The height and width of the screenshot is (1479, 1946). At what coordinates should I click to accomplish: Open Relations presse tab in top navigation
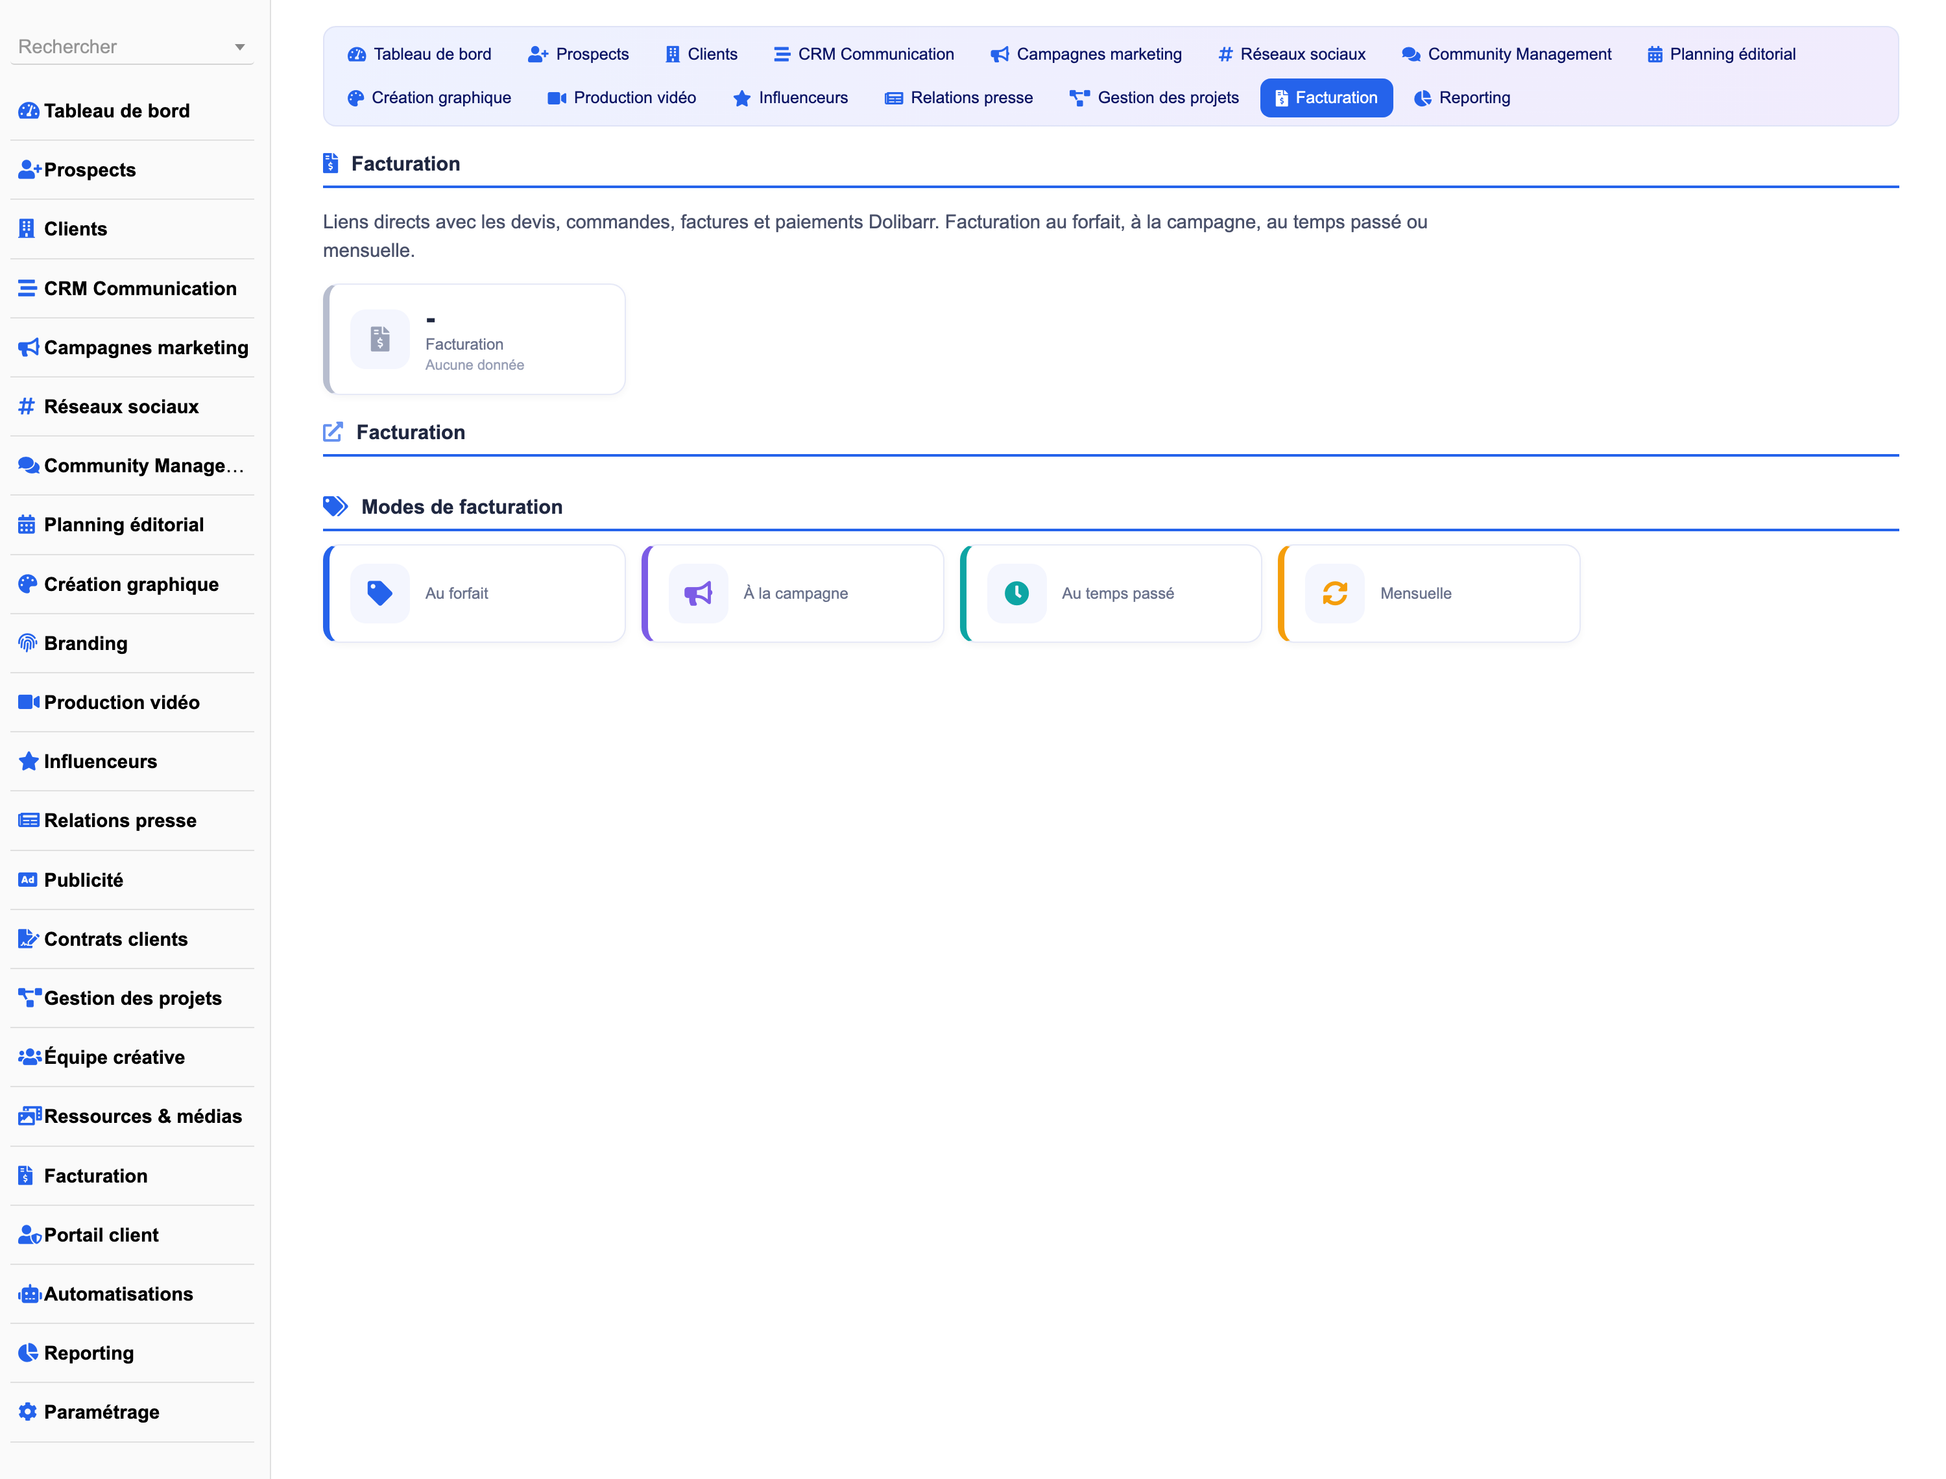(x=959, y=98)
